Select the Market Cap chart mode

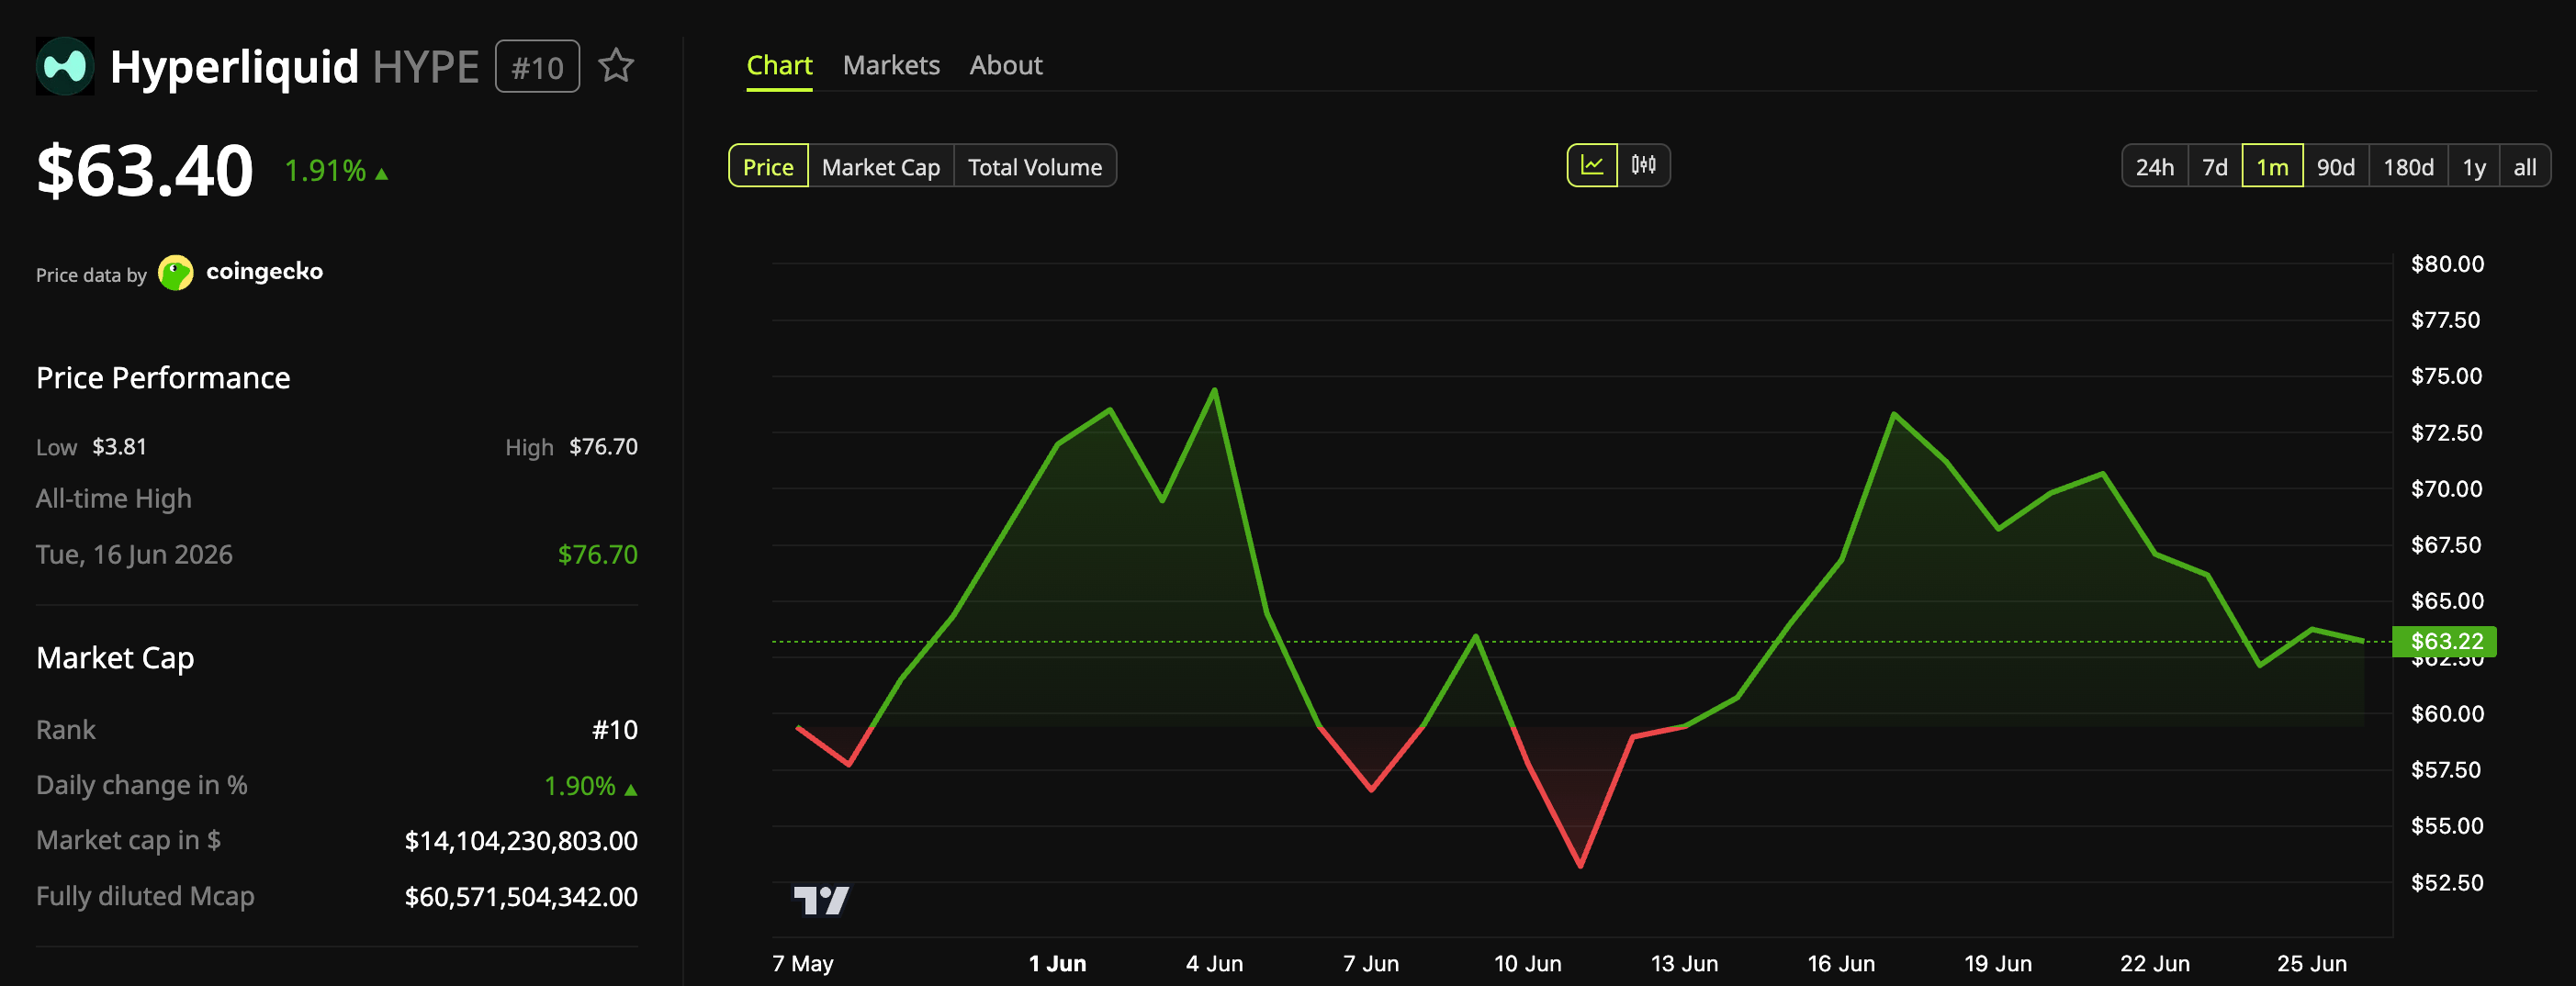881,166
